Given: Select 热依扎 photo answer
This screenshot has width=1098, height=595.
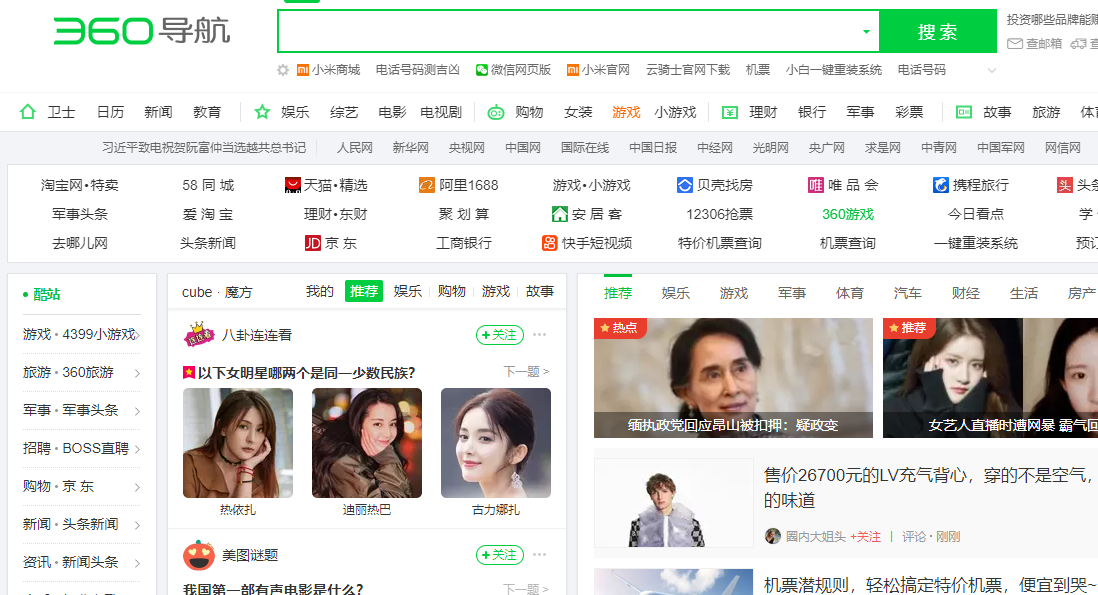Looking at the screenshot, I should [238, 443].
